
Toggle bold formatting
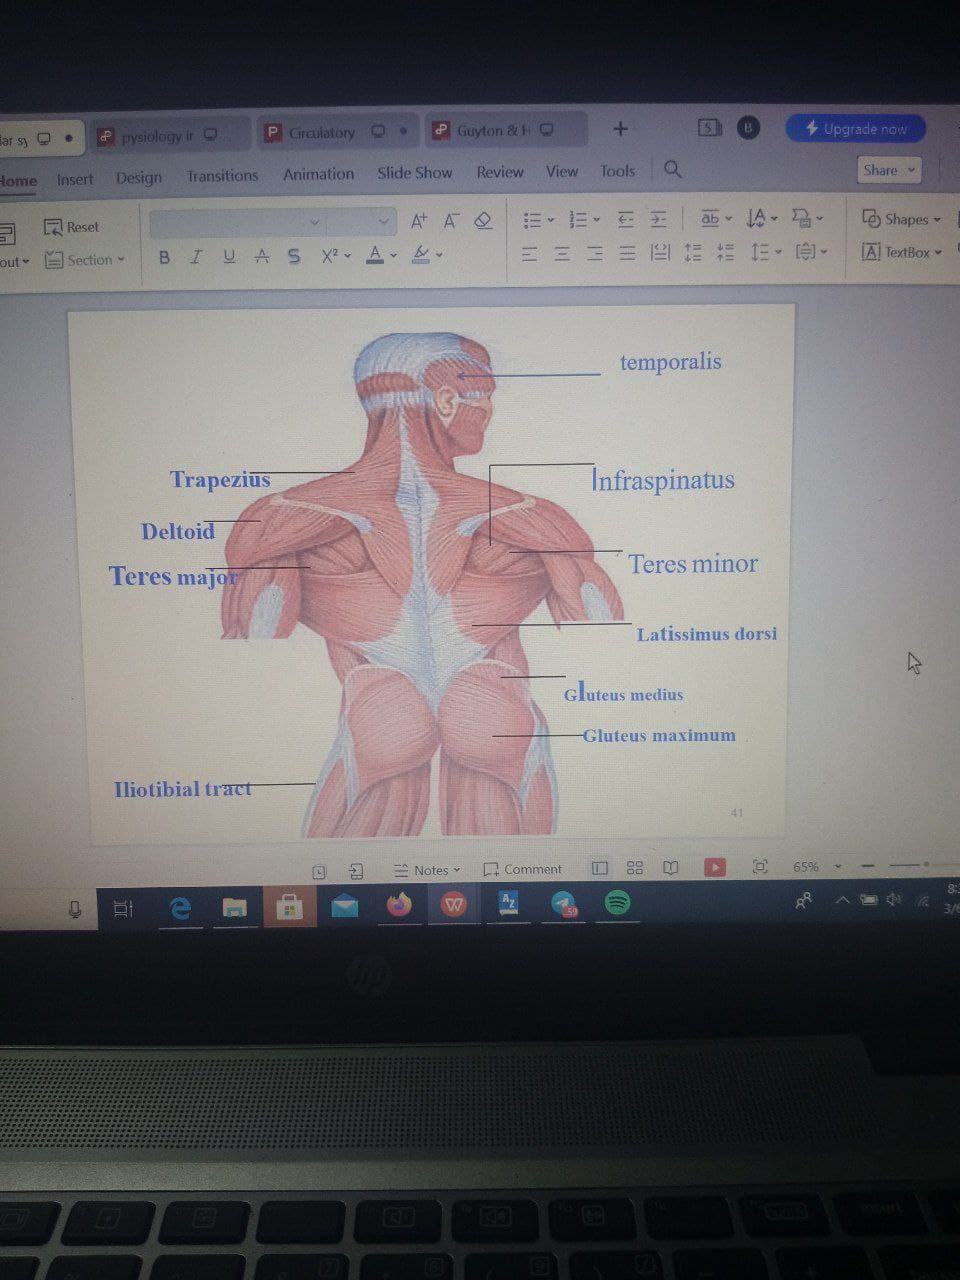click(x=165, y=257)
